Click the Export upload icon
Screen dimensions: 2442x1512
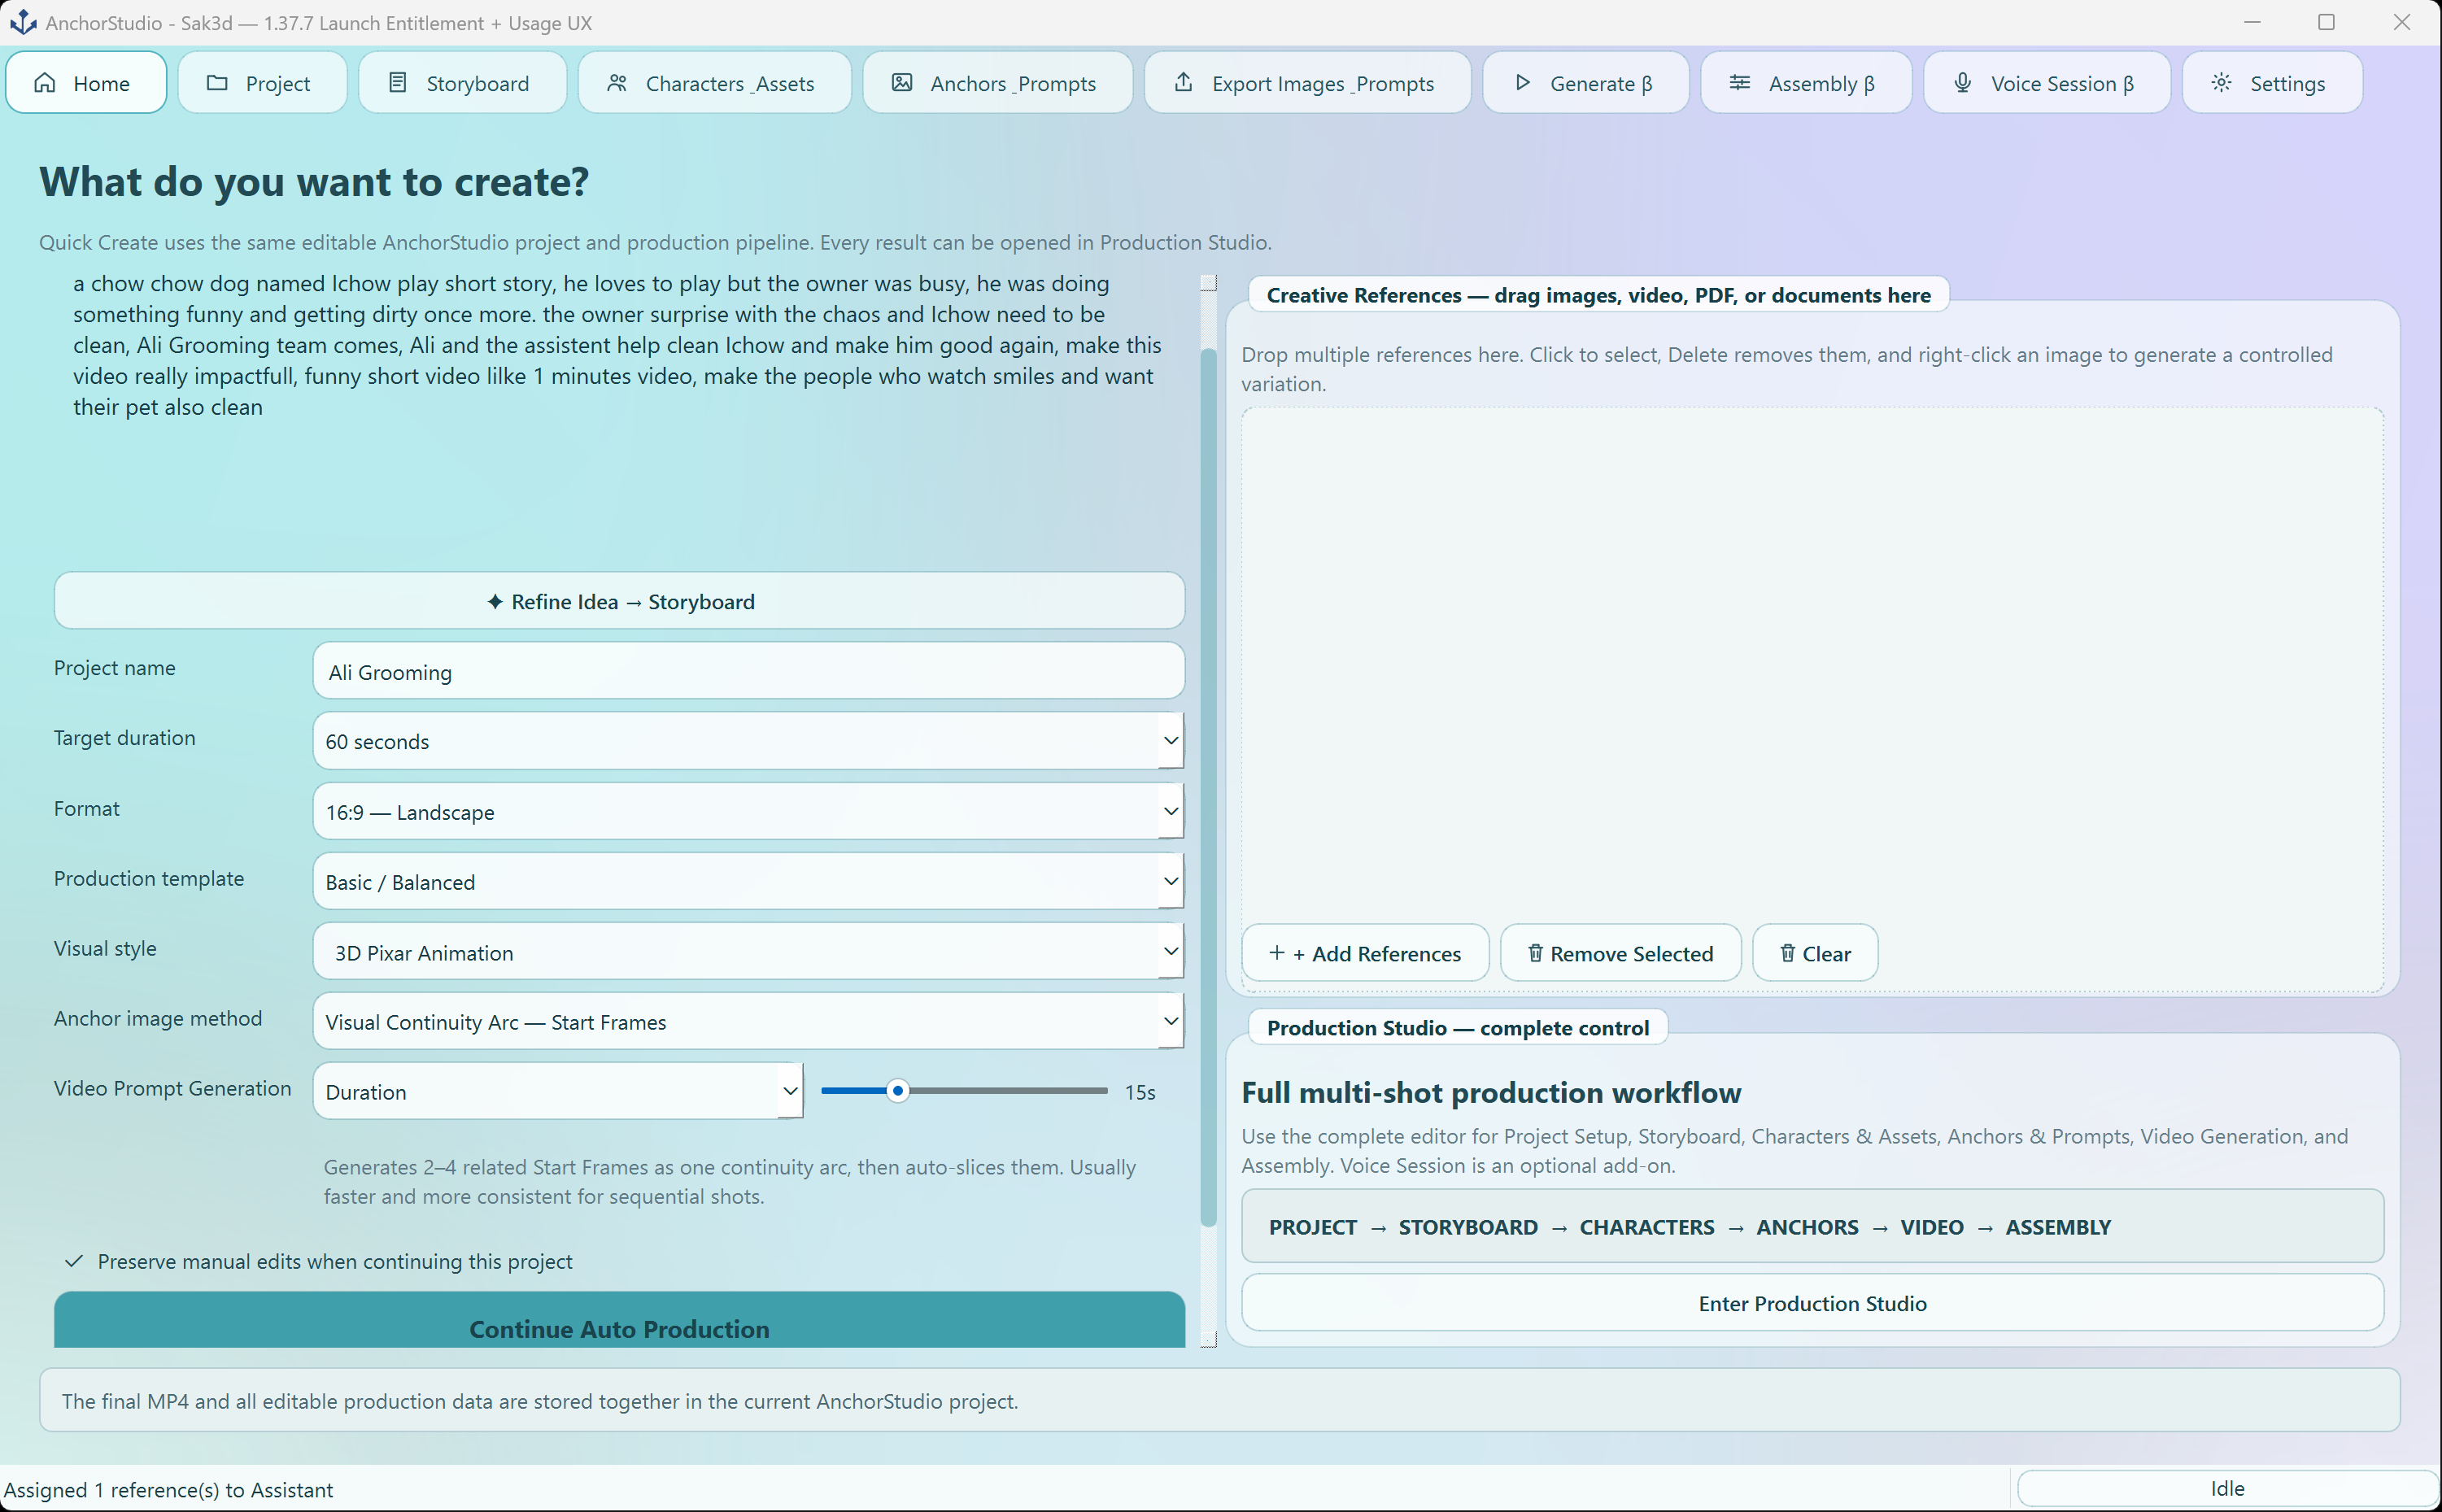coord(1183,83)
